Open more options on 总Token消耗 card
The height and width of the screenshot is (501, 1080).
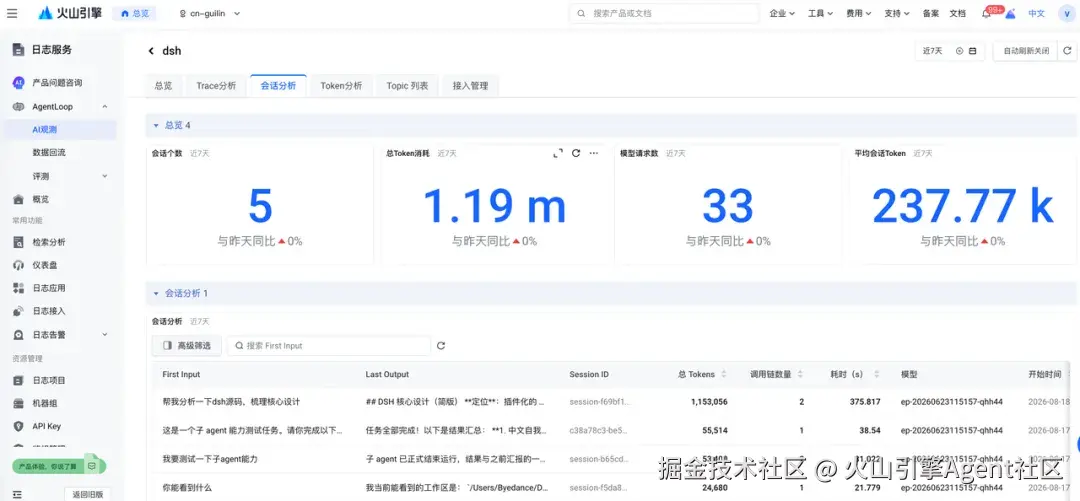tap(594, 153)
